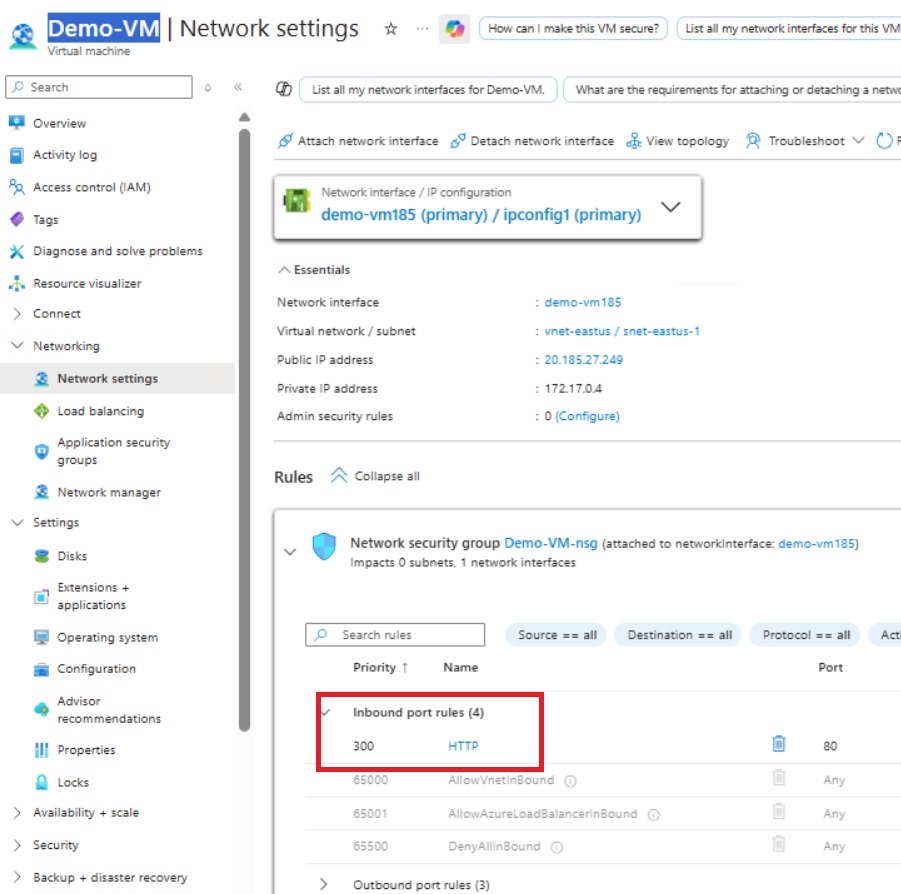Click Collapse all rules button
Viewport: 901px width, 894px height.
click(375, 476)
